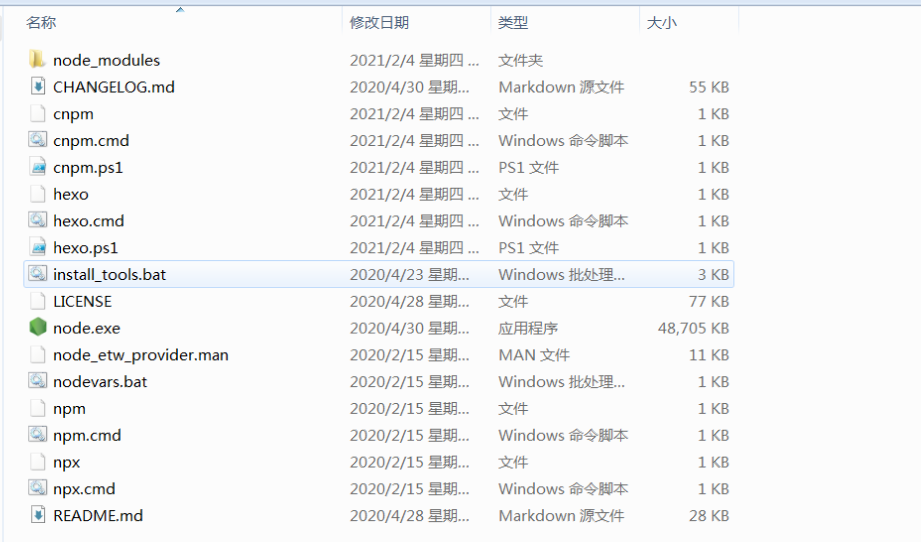Viewport: 921px width, 542px height.
Task: Click Windows 批处理 type of nodevars.bat
Action: (x=562, y=382)
